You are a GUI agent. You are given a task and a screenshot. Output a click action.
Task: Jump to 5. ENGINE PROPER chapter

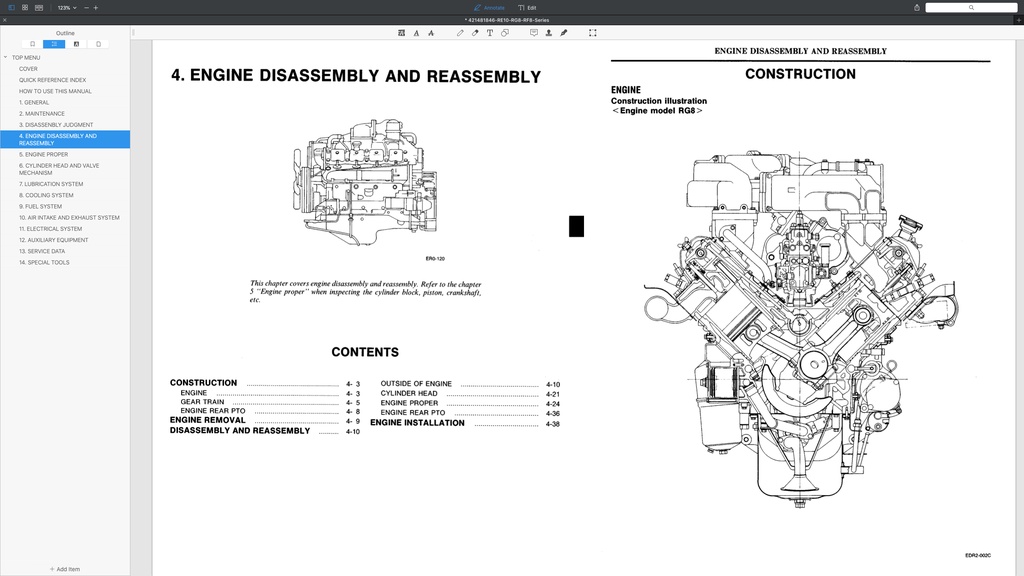pos(43,154)
